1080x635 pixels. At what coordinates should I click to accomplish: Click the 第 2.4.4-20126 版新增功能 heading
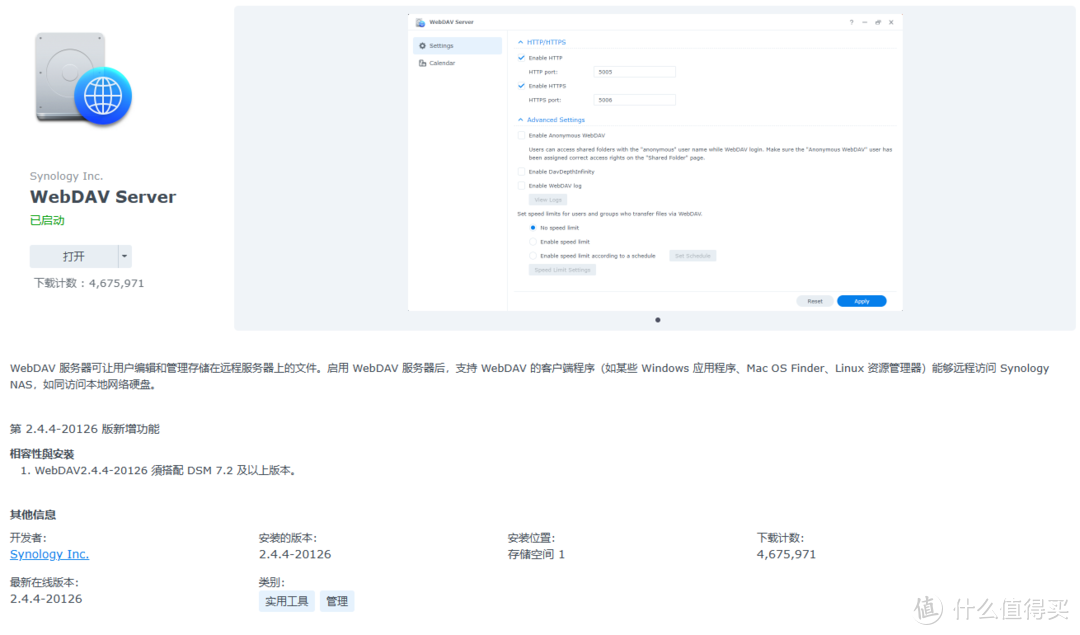[x=85, y=429]
